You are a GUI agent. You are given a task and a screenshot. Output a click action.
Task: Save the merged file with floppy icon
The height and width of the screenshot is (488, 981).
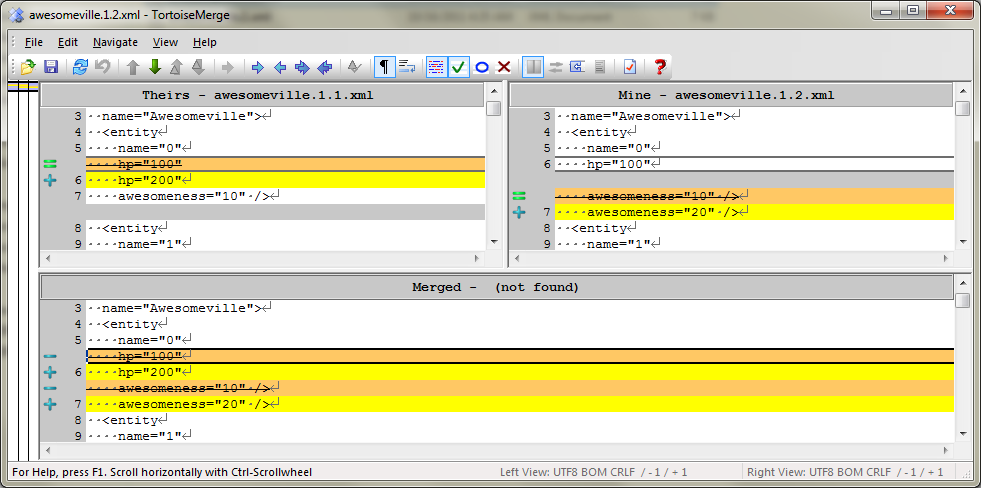click(x=50, y=67)
